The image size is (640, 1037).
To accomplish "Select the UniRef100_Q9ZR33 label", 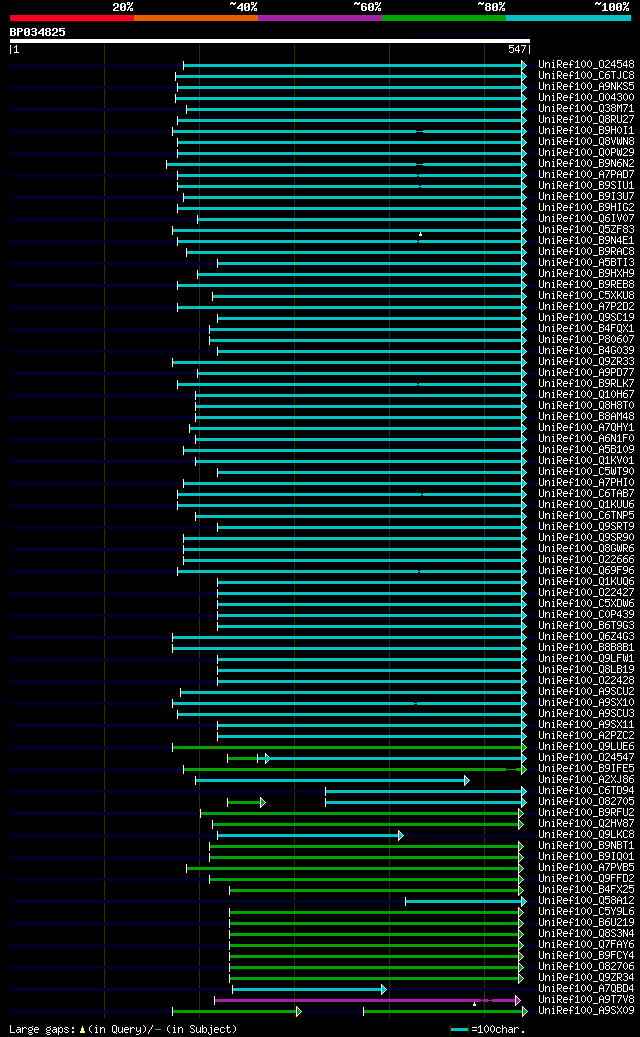I will [x=586, y=362].
